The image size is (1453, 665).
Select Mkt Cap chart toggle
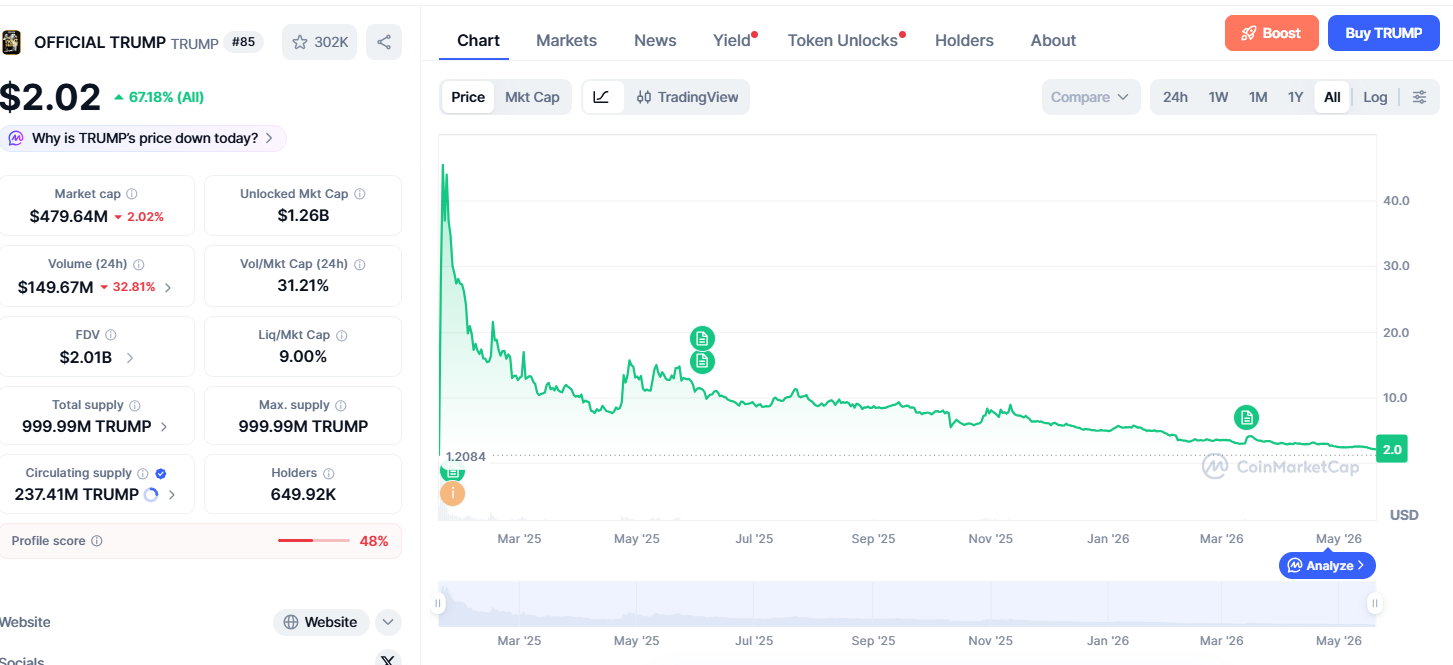pos(532,97)
